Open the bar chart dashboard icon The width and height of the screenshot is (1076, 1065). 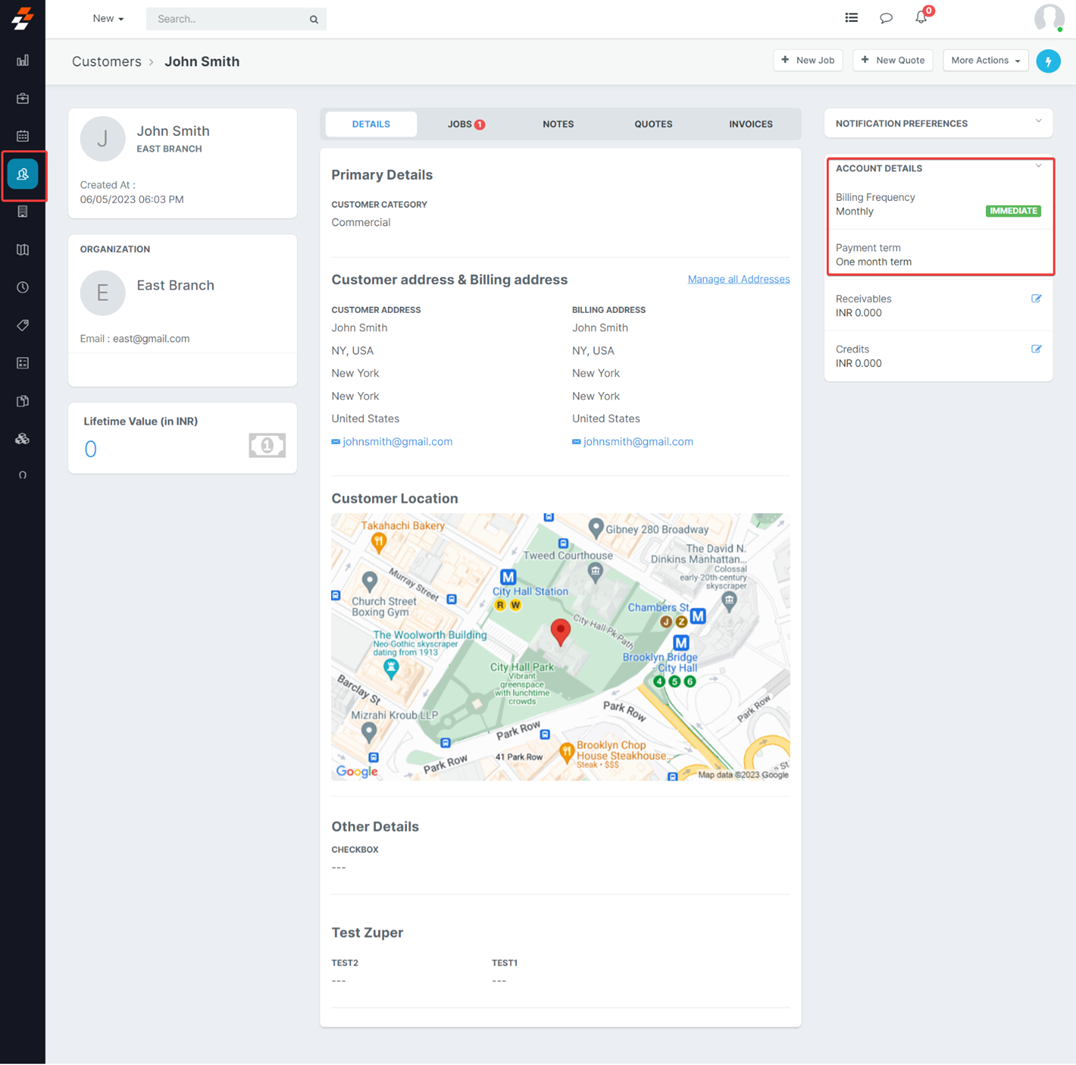pyautogui.click(x=22, y=61)
